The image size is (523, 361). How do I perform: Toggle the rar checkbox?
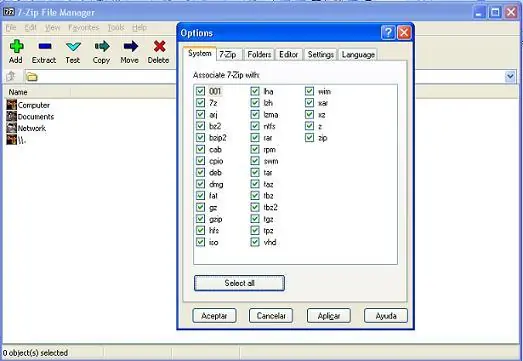click(x=255, y=137)
